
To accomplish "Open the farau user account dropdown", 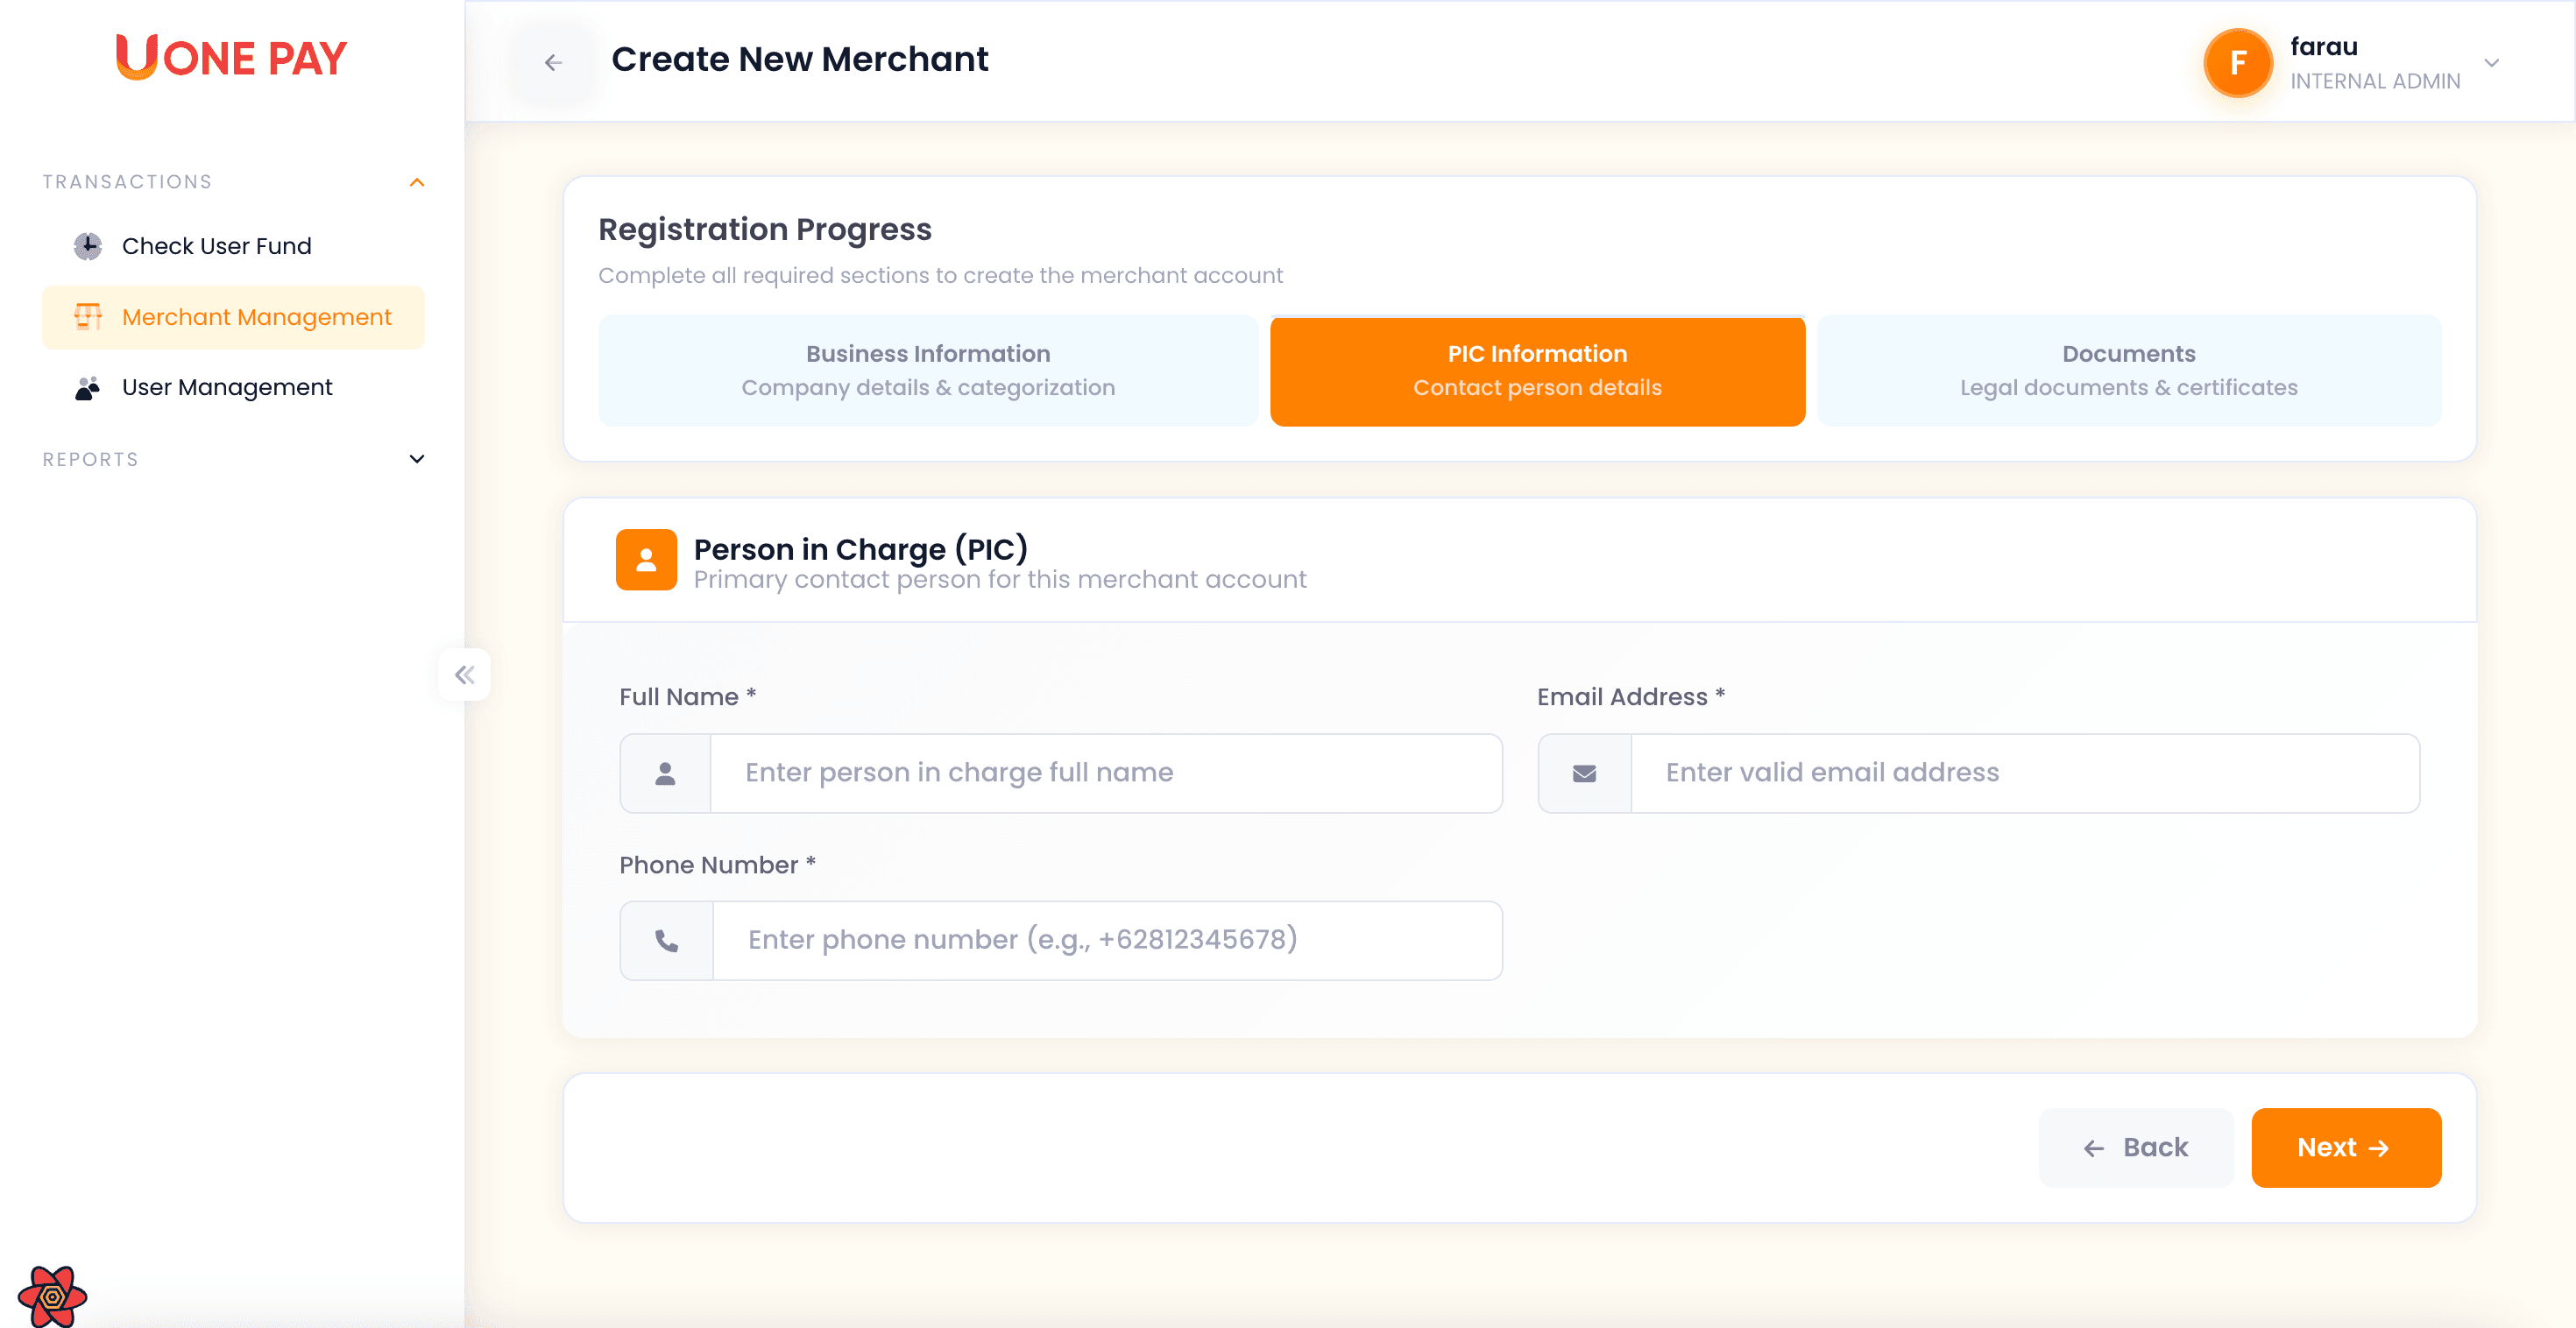I will (2491, 63).
